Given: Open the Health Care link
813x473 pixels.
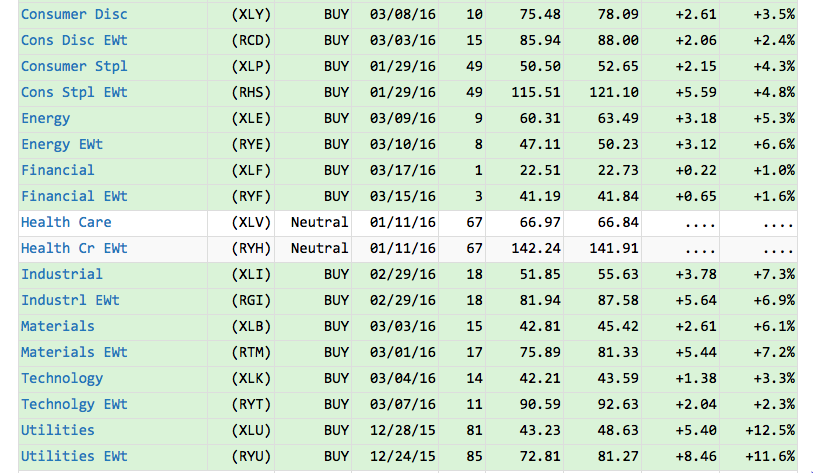Looking at the screenshot, I should coord(66,222).
